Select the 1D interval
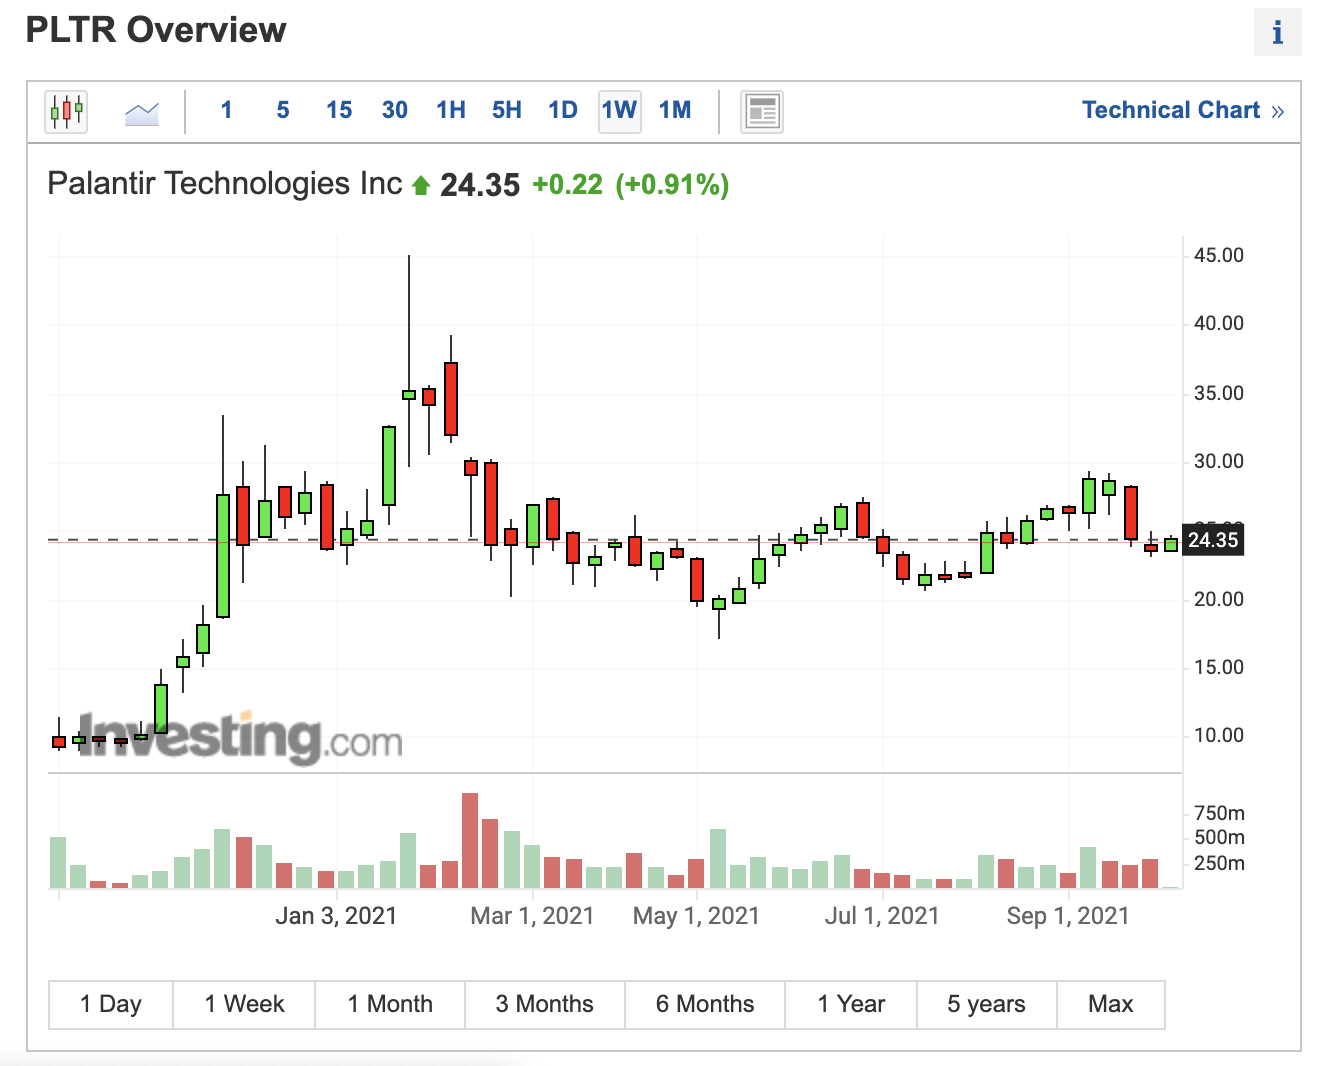This screenshot has height=1066, width=1324. 563,110
